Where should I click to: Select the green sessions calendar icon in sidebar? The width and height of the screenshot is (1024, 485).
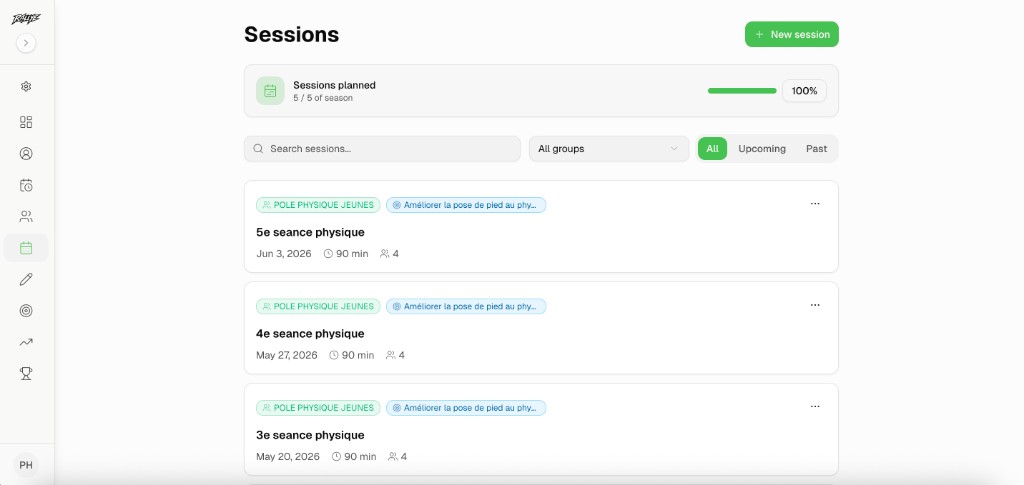coord(26,248)
